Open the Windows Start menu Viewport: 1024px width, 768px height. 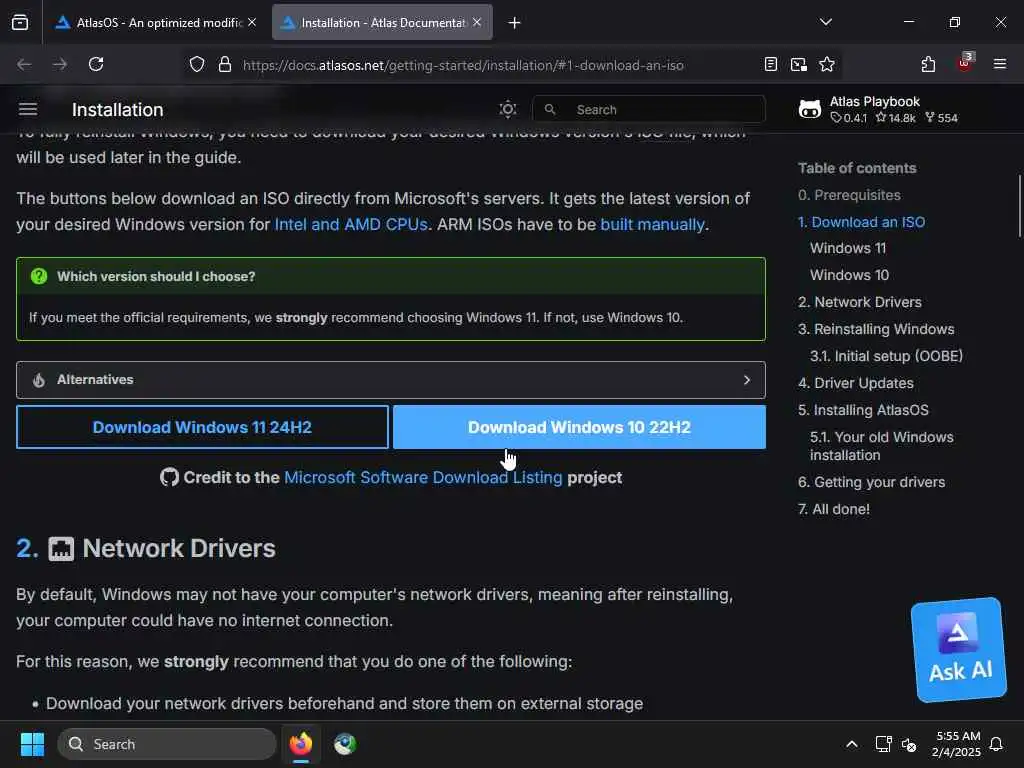[x=32, y=744]
